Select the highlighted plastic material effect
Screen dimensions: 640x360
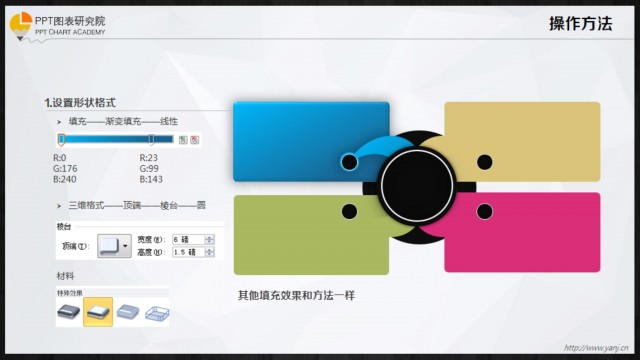pos(98,312)
